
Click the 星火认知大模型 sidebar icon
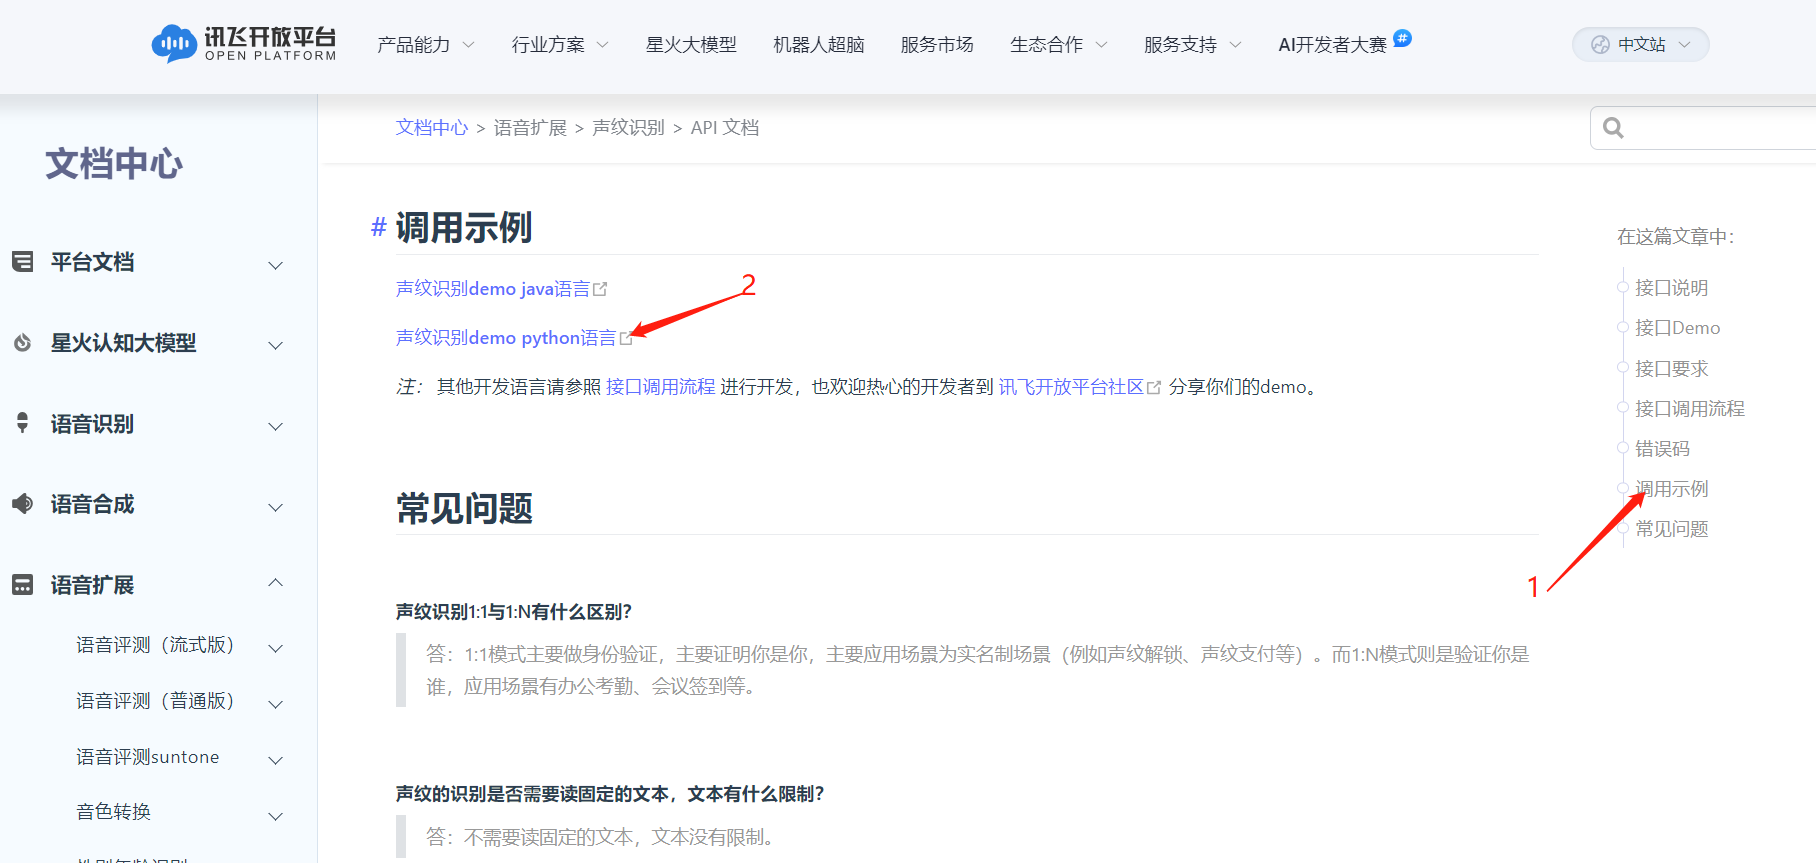point(22,343)
